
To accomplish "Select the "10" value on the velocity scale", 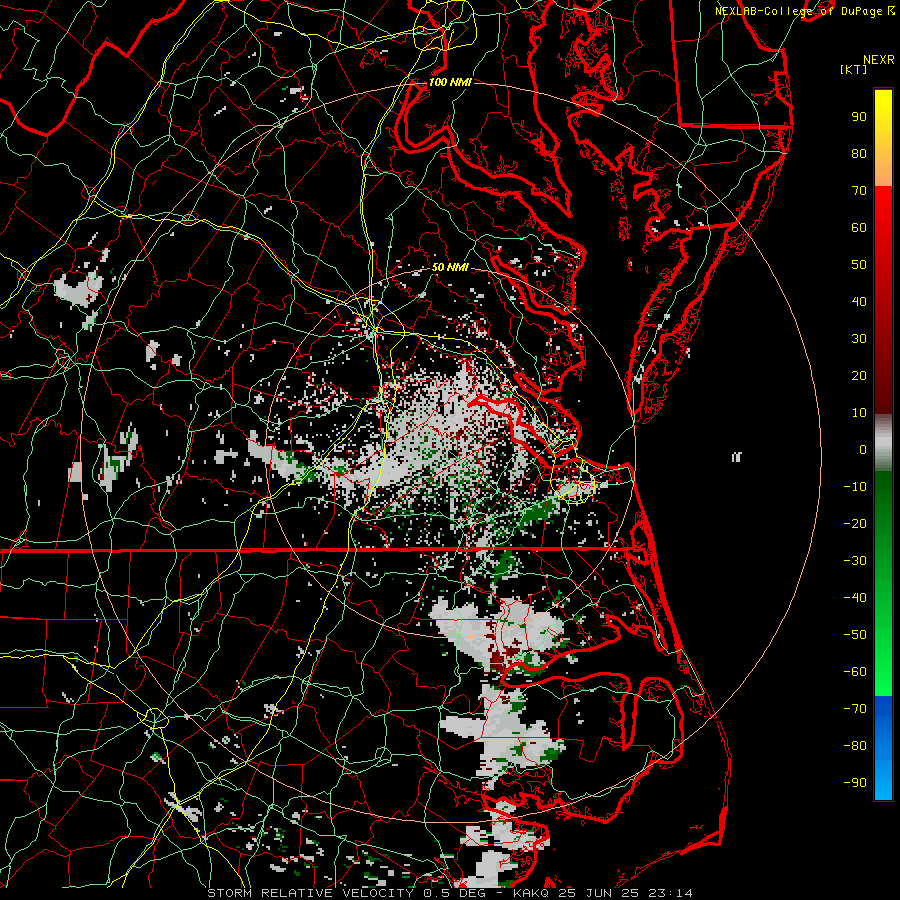I will (x=859, y=413).
